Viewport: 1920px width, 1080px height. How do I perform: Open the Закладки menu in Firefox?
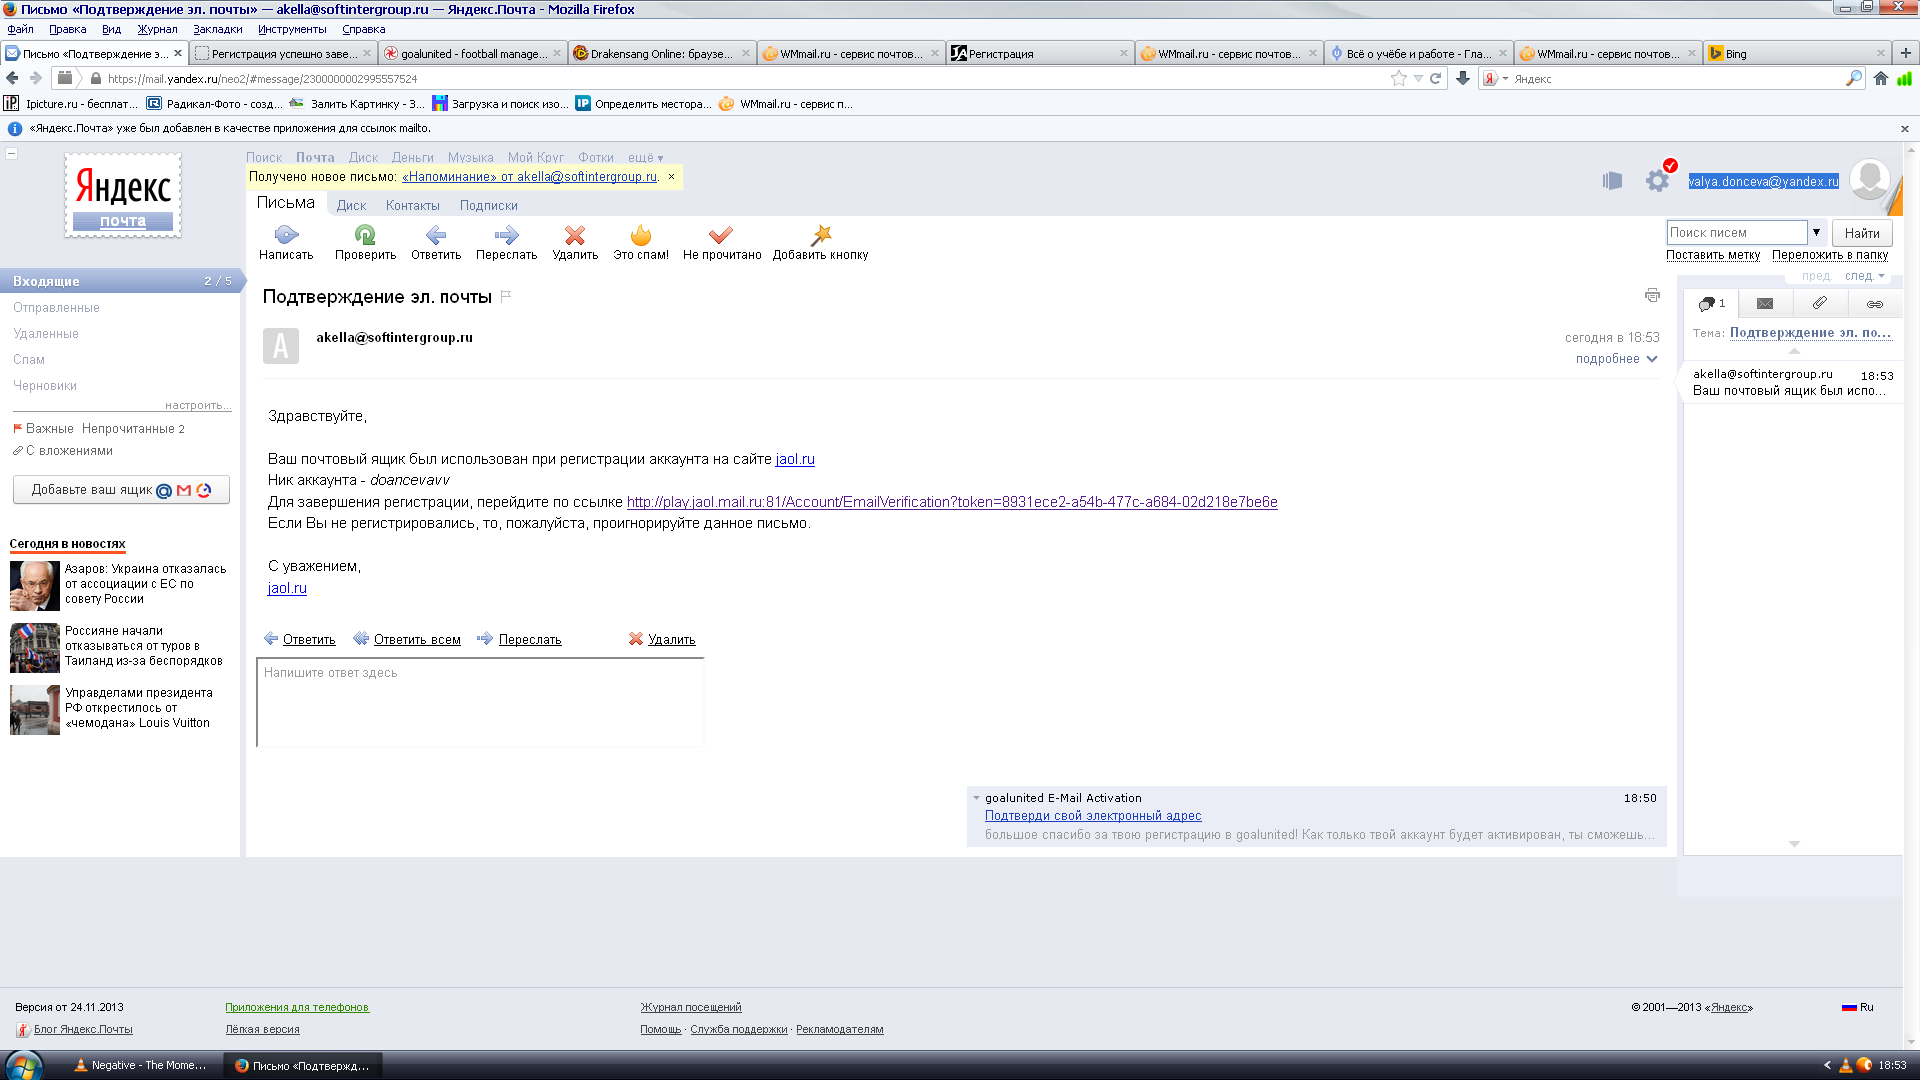point(217,29)
